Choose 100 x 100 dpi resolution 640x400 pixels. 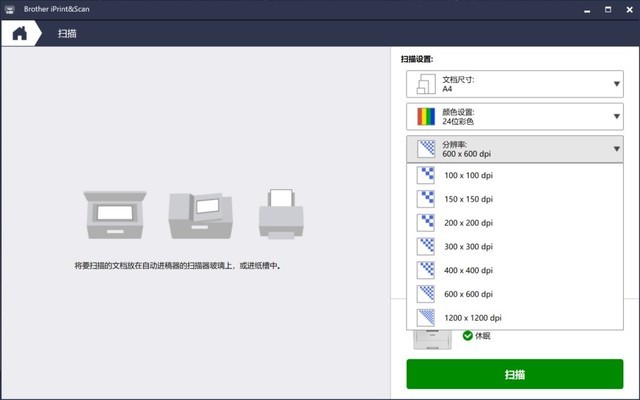pyautogui.click(x=515, y=176)
